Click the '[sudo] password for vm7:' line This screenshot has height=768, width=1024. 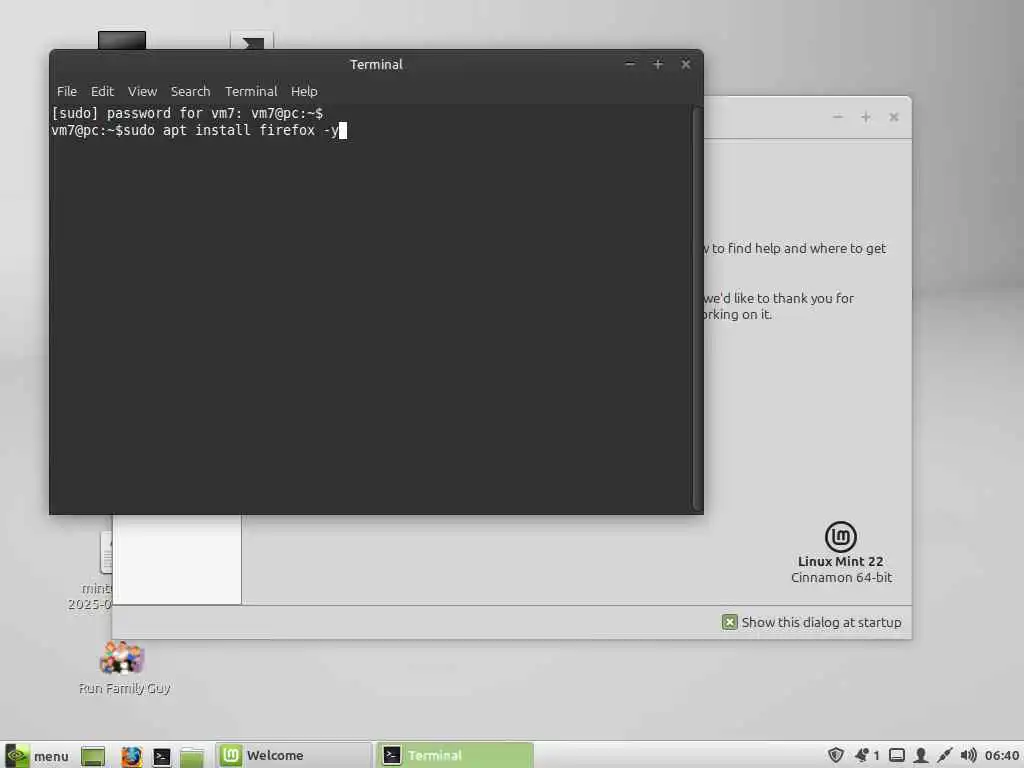coord(147,113)
